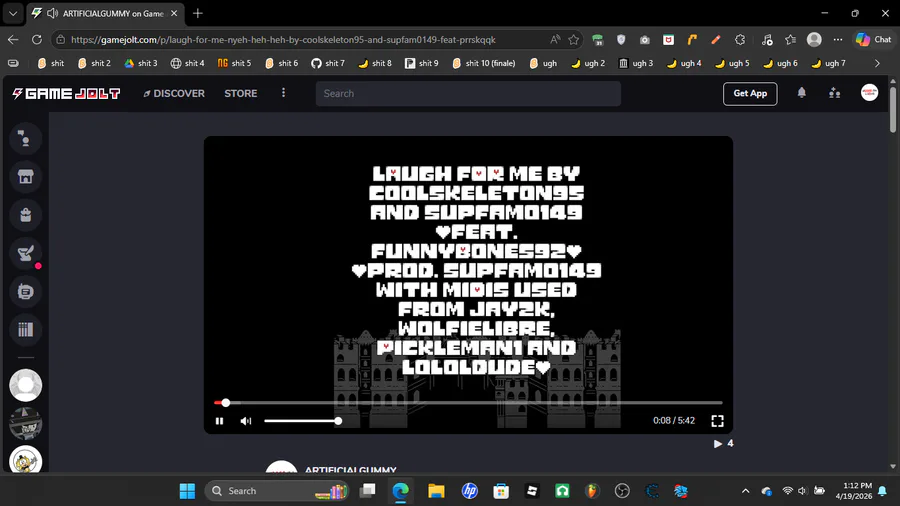Open a new browser tab
Image resolution: width=900 pixels, height=506 pixels.
point(197,13)
